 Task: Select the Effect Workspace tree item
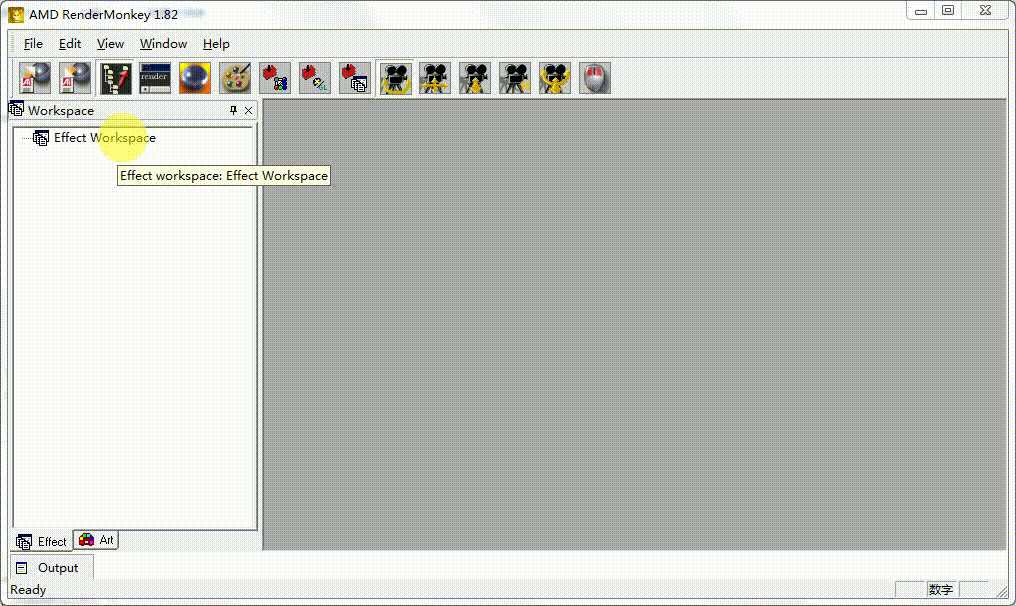point(104,137)
